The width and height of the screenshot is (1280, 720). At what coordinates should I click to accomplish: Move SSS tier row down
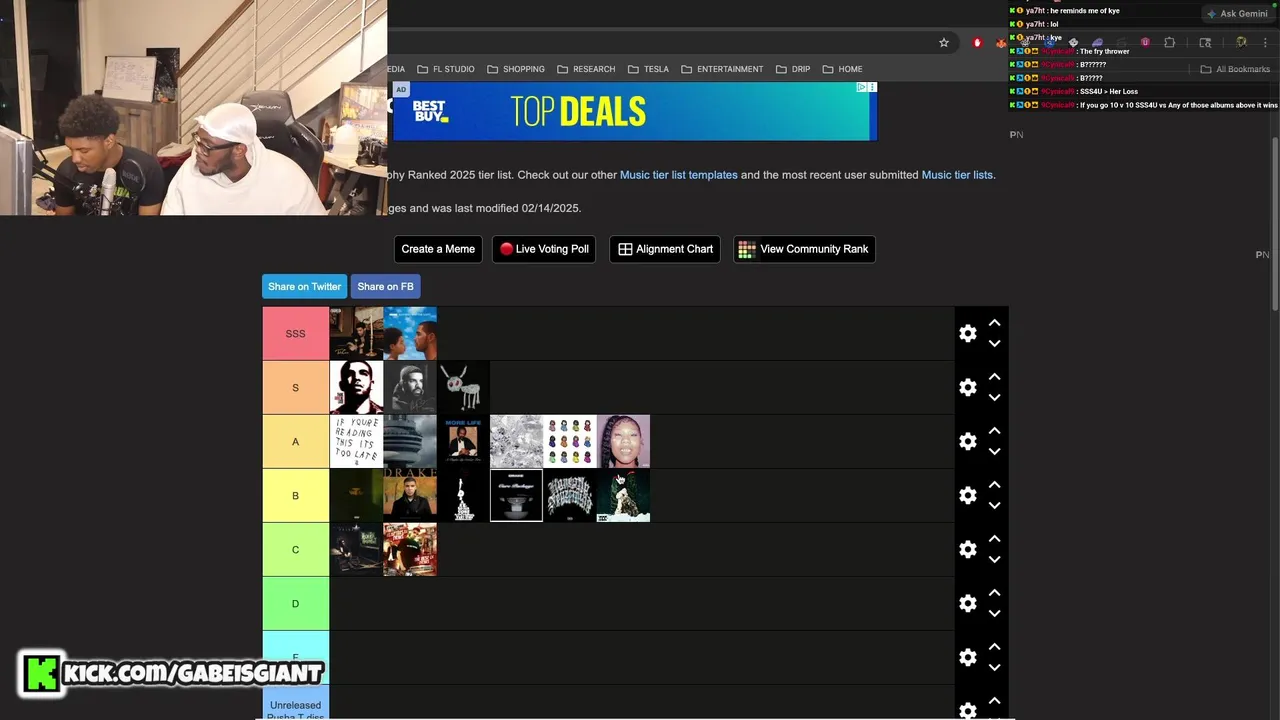(994, 343)
